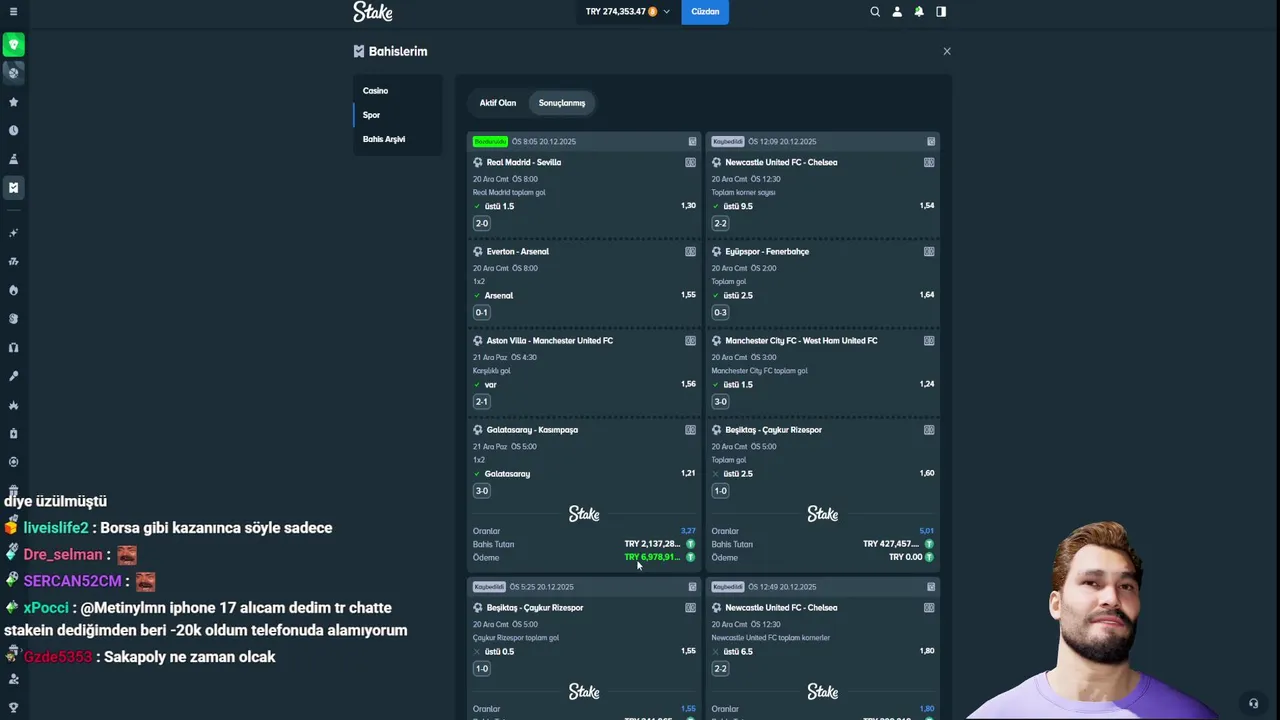This screenshot has height=720, width=1280.
Task: Click the üstü 9.5 corner selection
Action: point(738,206)
